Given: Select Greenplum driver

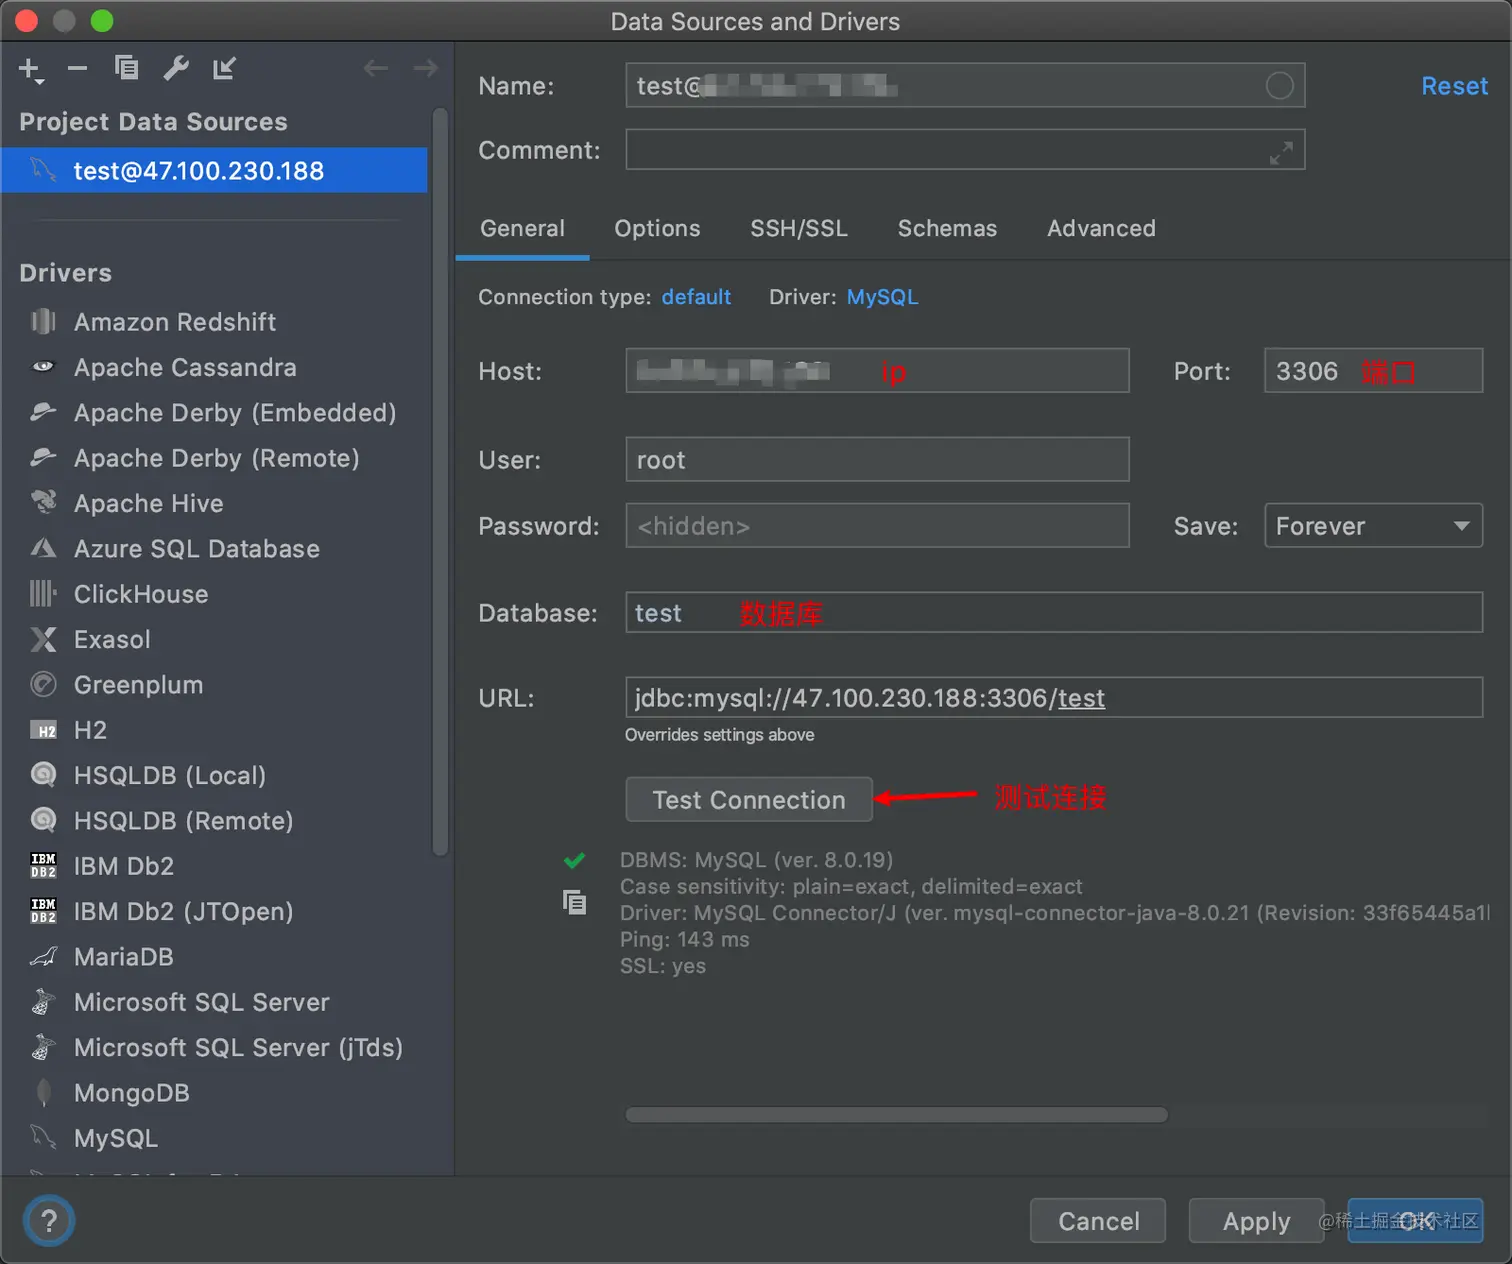Looking at the screenshot, I should click(138, 685).
